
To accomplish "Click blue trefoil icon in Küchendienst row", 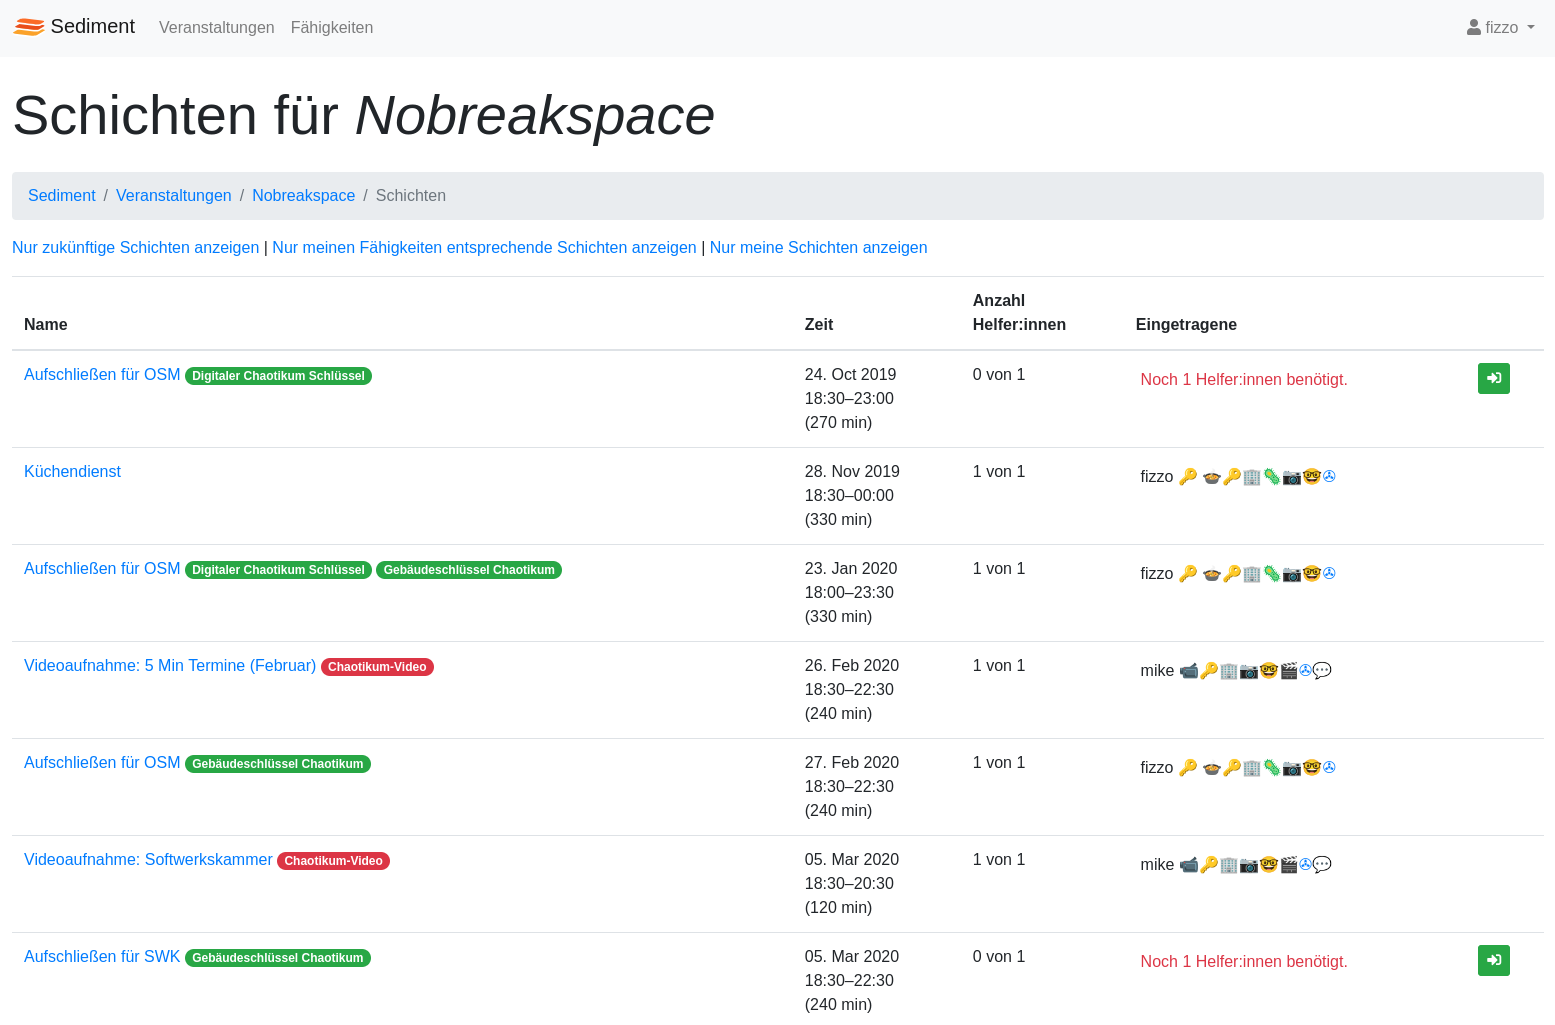I will pos(1329,476).
